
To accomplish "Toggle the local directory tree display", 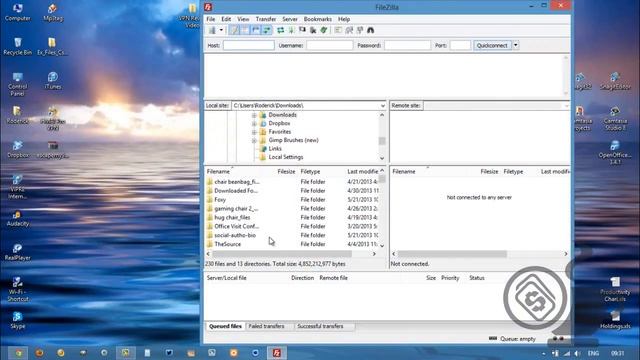I will point(244,30).
